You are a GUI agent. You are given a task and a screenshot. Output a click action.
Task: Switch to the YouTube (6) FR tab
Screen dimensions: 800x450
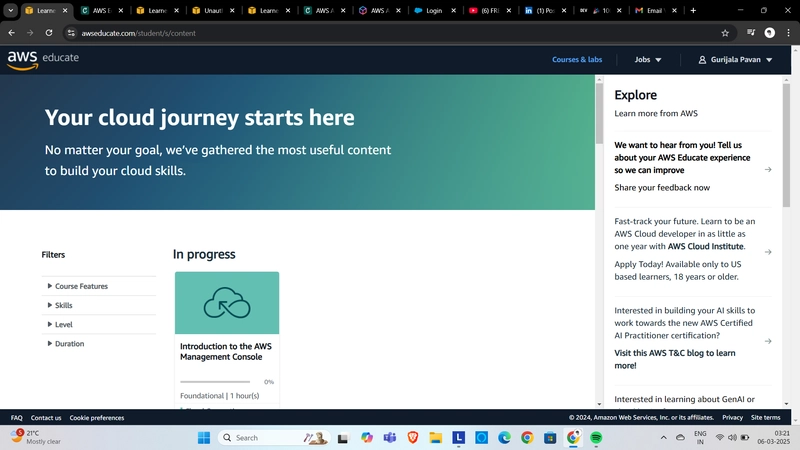click(490, 10)
